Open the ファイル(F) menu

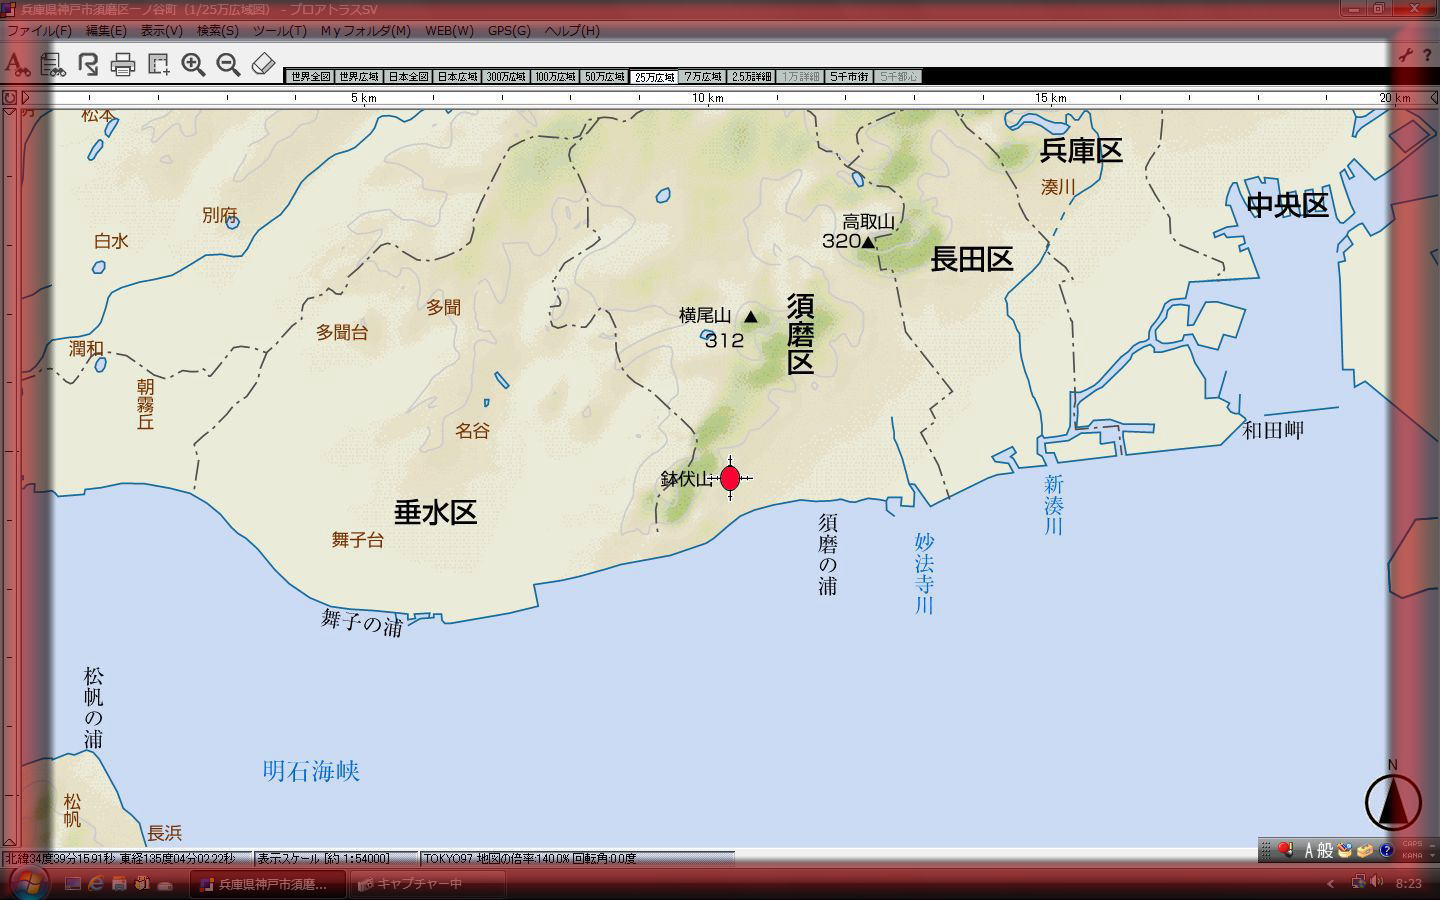point(39,31)
